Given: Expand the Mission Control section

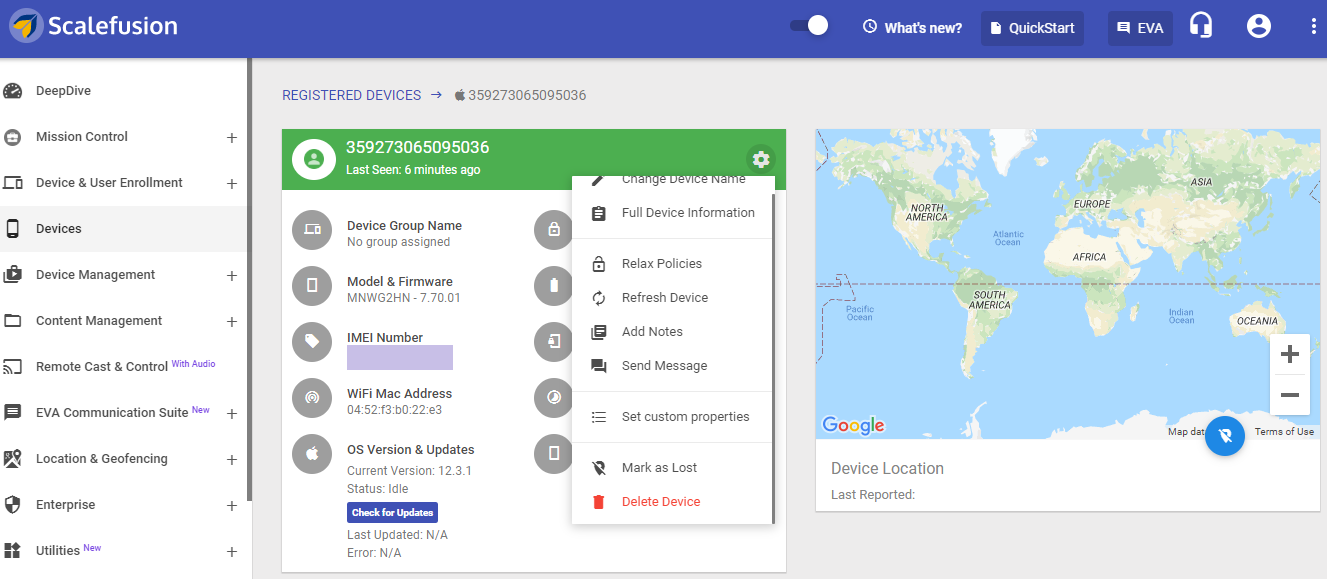Looking at the screenshot, I should [x=232, y=138].
